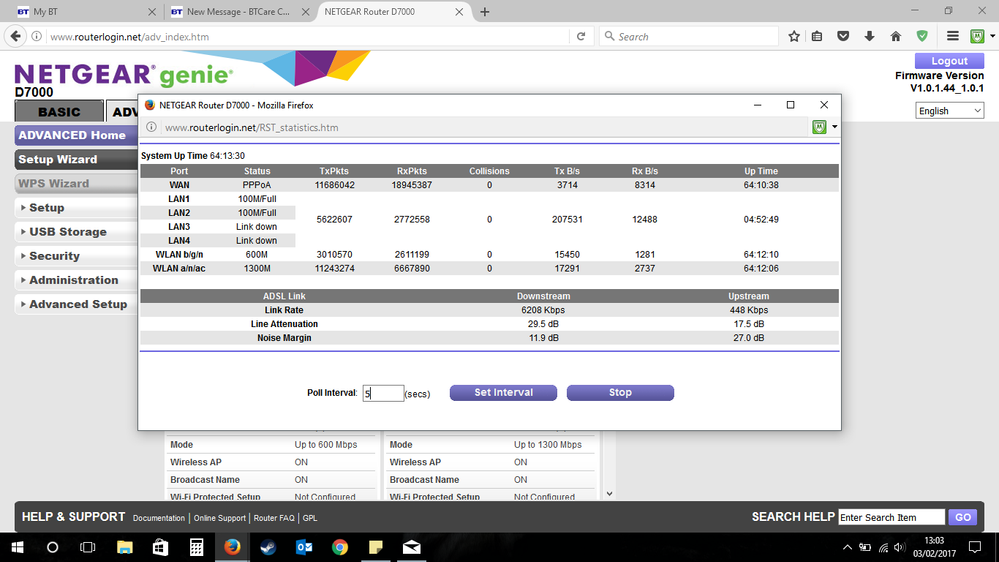Click the Poll Interval input field
999x562 pixels.
coord(384,393)
